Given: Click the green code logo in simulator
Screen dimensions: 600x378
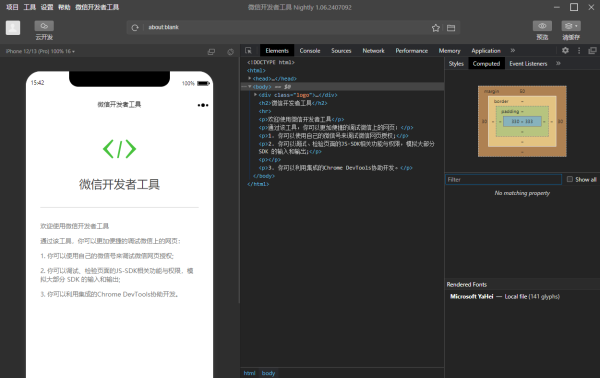Looking at the screenshot, I should 119,149.
